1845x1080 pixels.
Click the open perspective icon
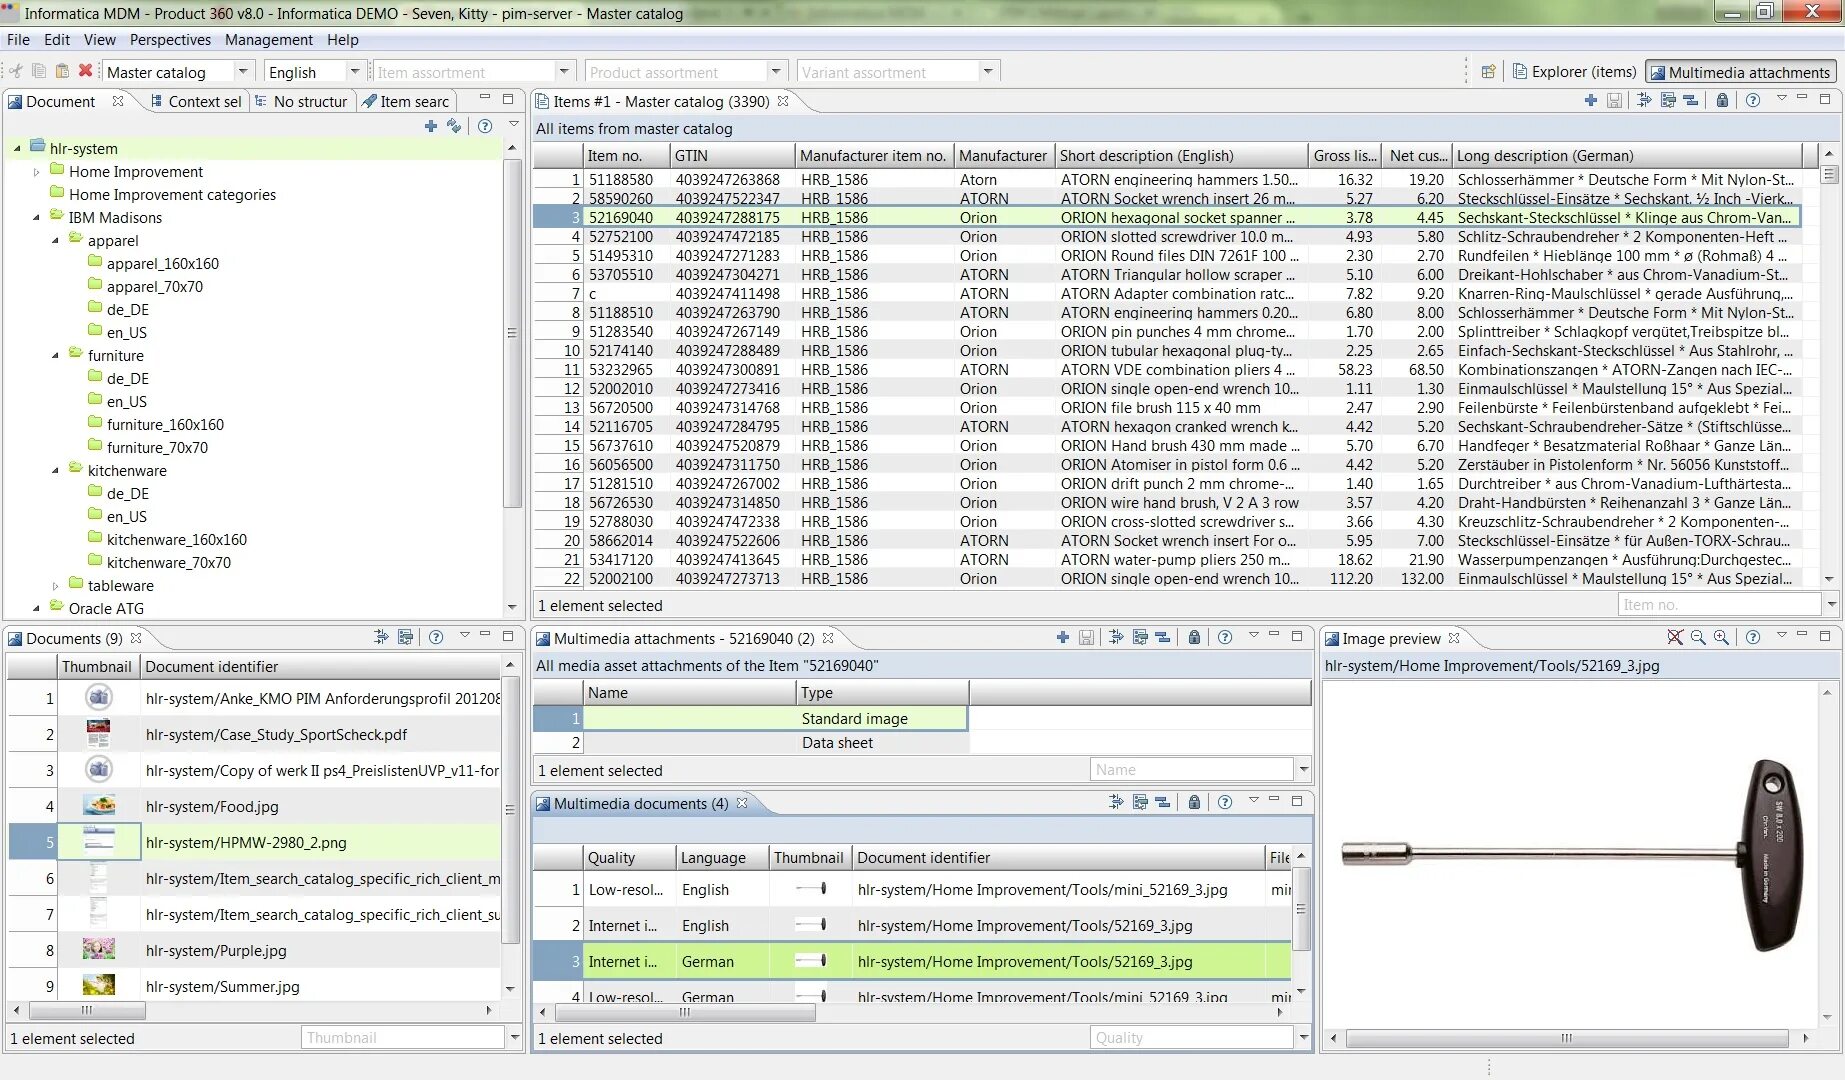(x=1488, y=71)
